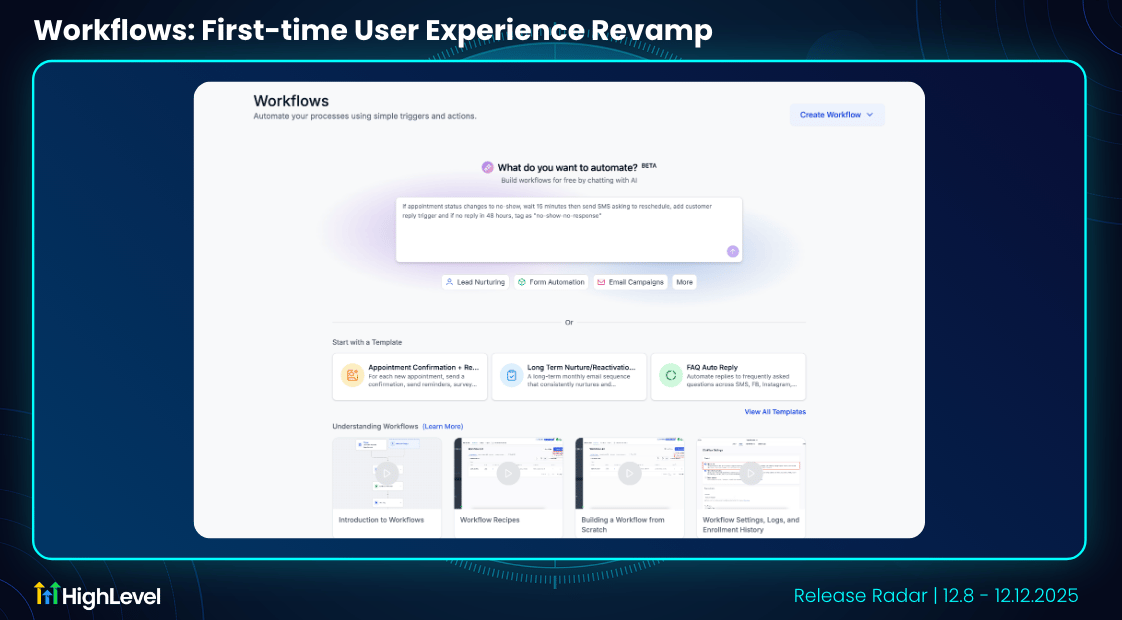Viewport: 1122px width, 620px height.
Task: Select the Lead Nurturing suggestion chip
Action: pos(475,282)
